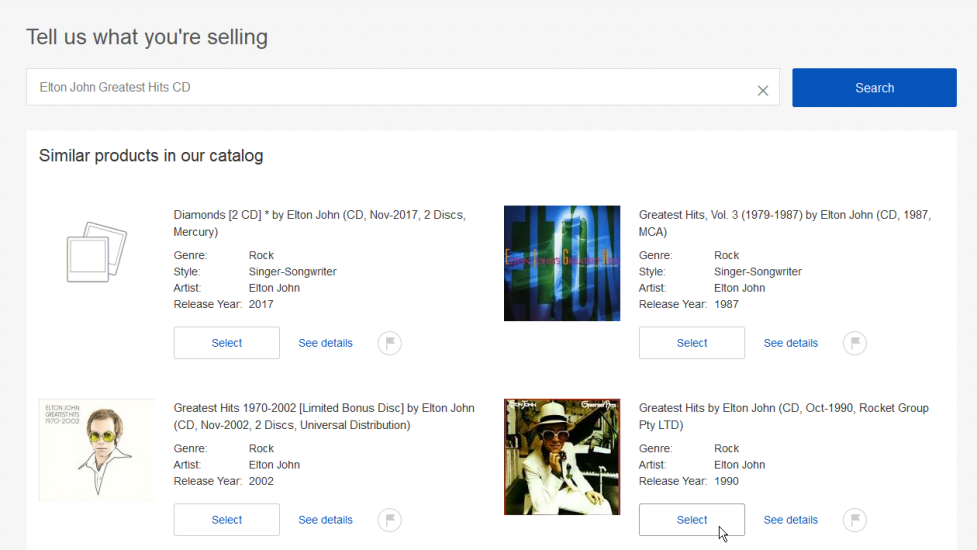Image resolution: width=977 pixels, height=550 pixels.
Task: See details for Greatest Hits 1970-2002
Action: 325,520
